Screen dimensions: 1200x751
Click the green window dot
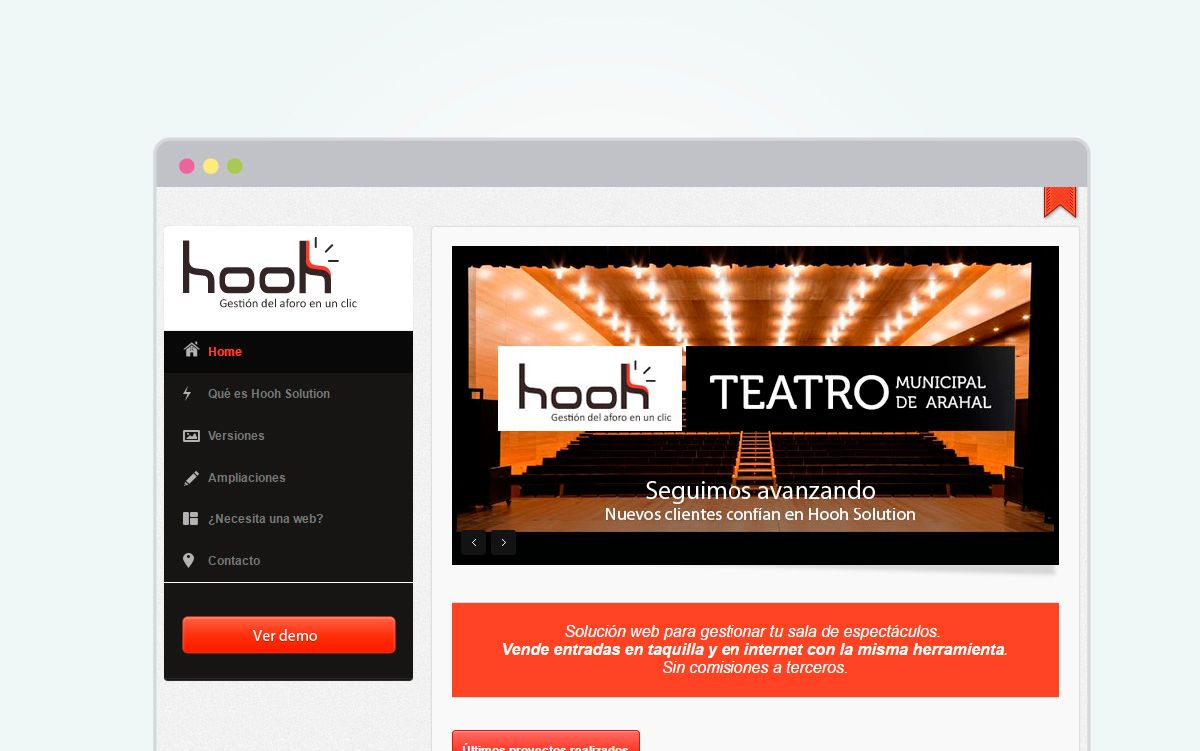pyautogui.click(x=235, y=166)
